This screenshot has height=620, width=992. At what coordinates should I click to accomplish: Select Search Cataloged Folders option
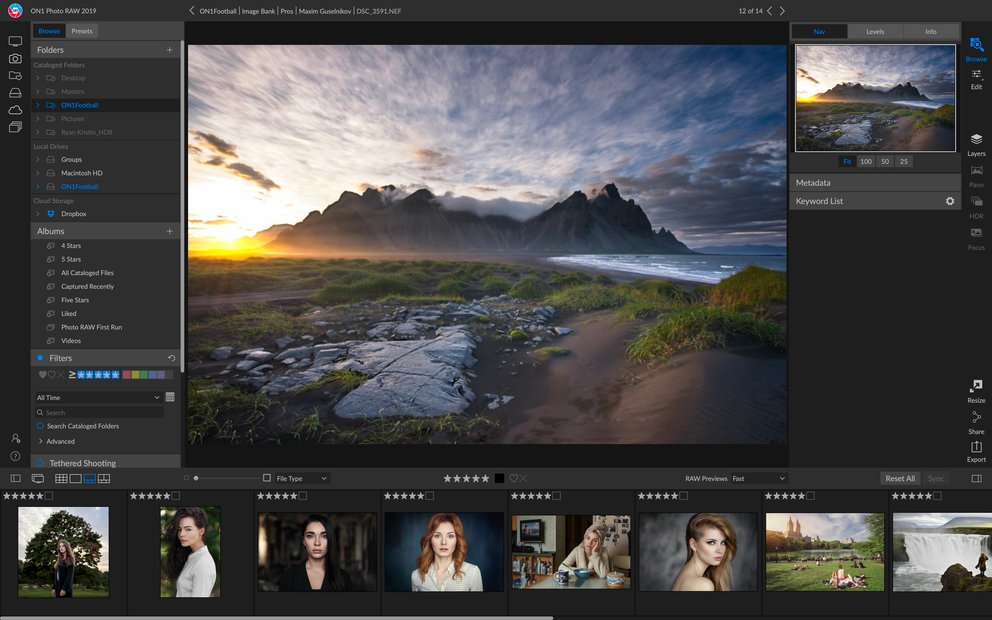coord(40,426)
